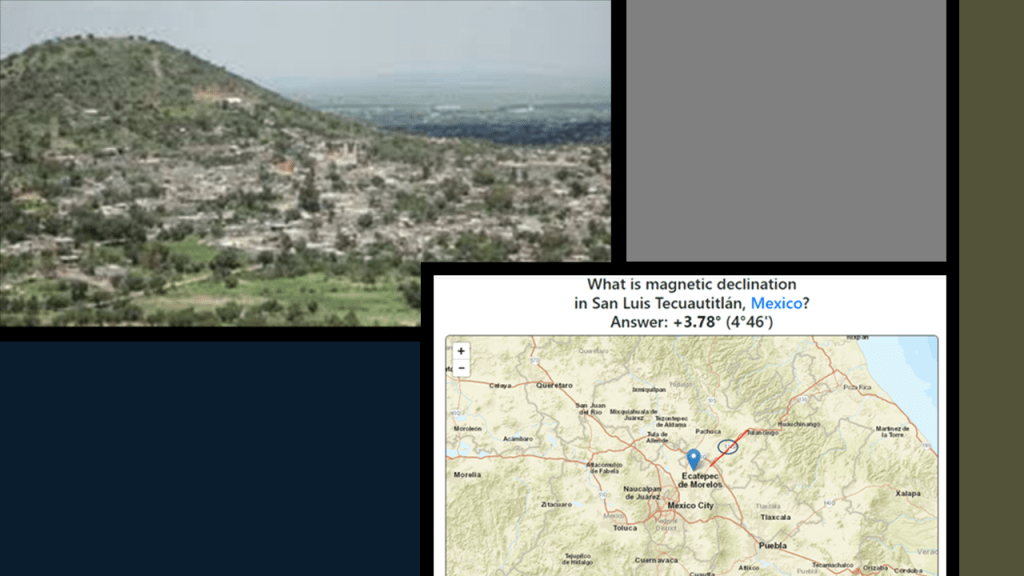
Task: Click the Mexico City label on the map
Action: click(690, 506)
